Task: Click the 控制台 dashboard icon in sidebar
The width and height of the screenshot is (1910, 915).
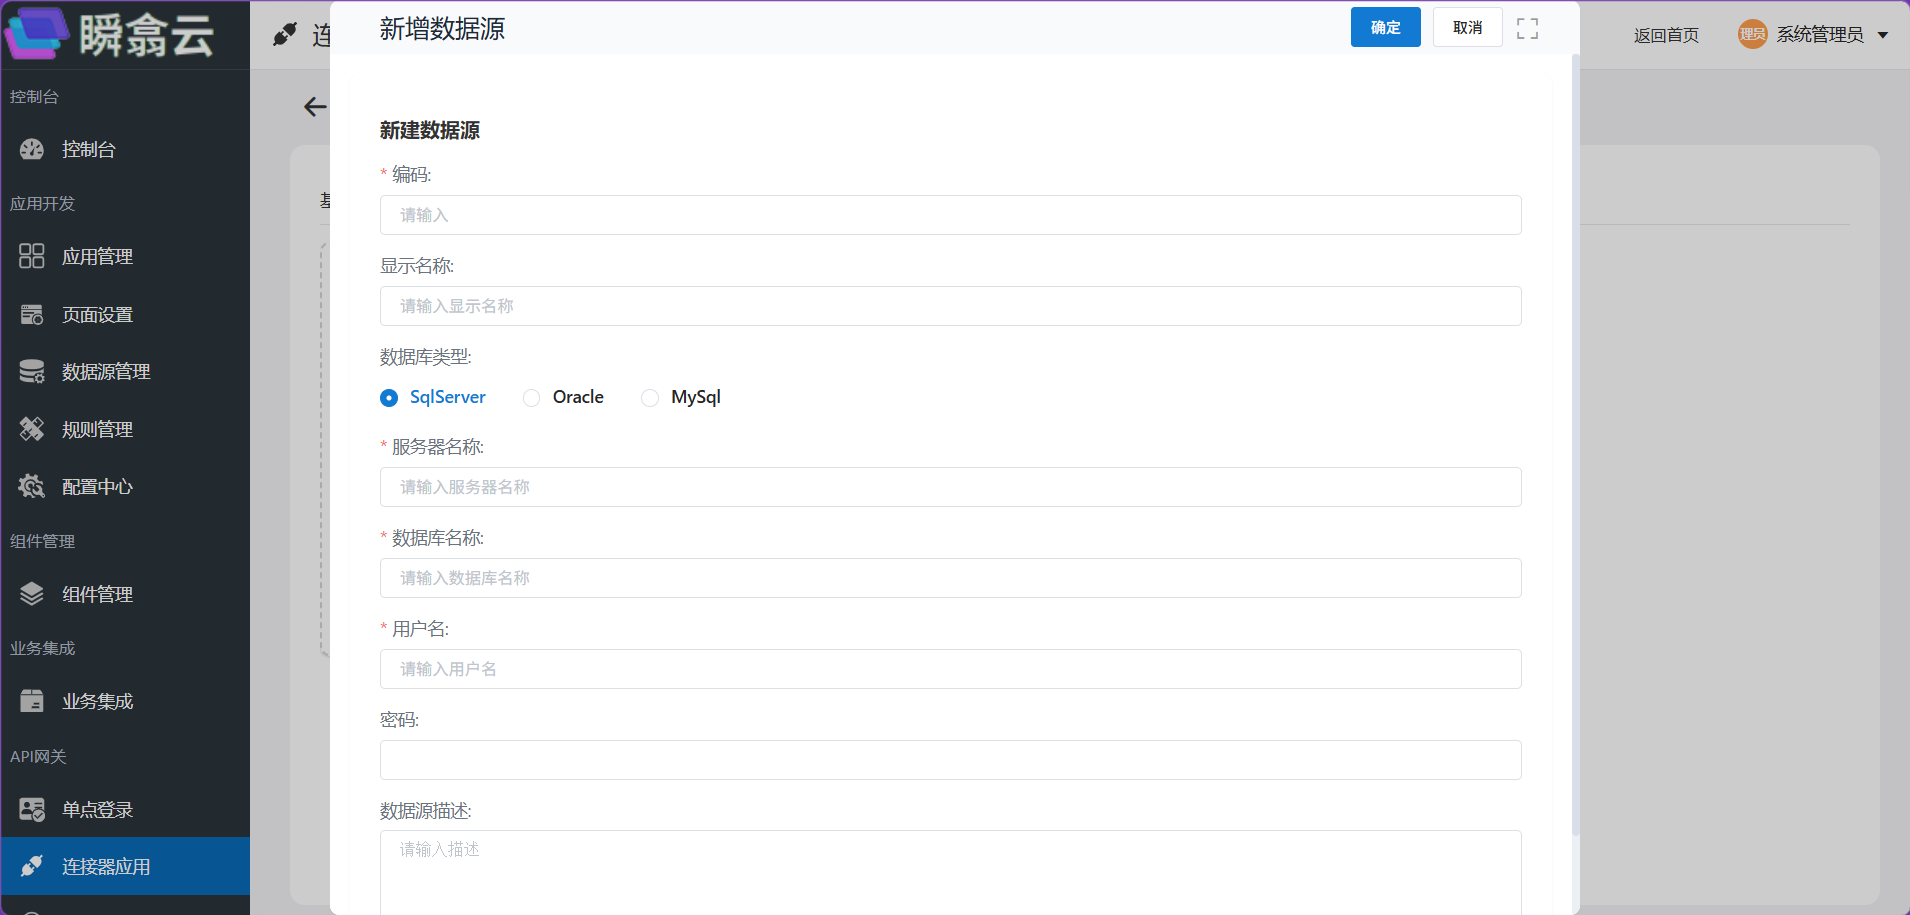Action: point(32,149)
